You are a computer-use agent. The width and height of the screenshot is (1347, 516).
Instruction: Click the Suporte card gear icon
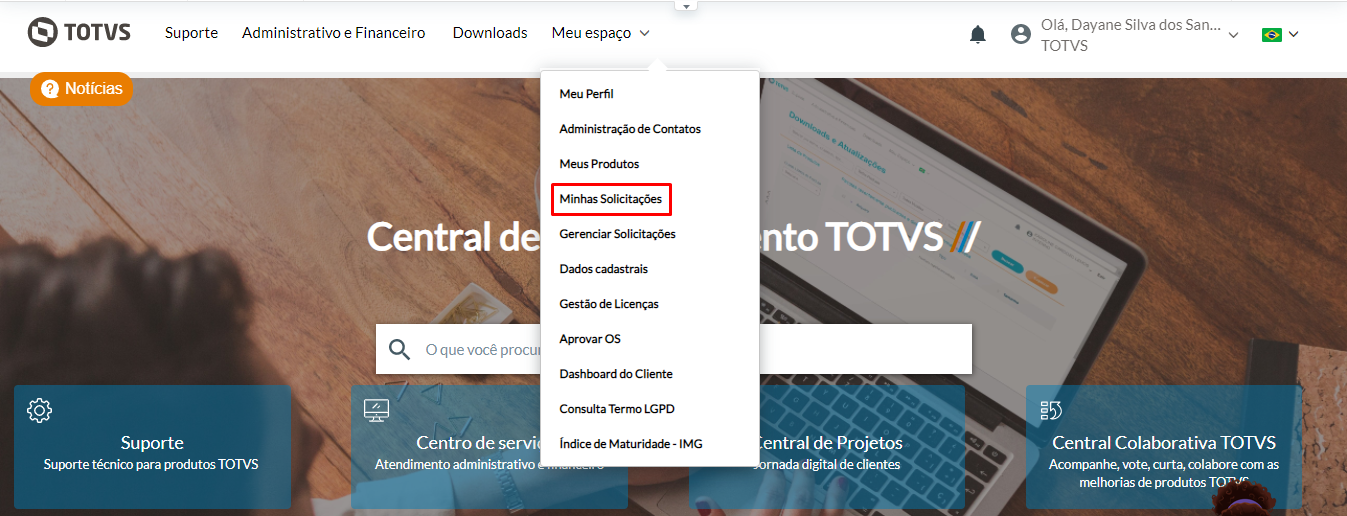[x=40, y=410]
